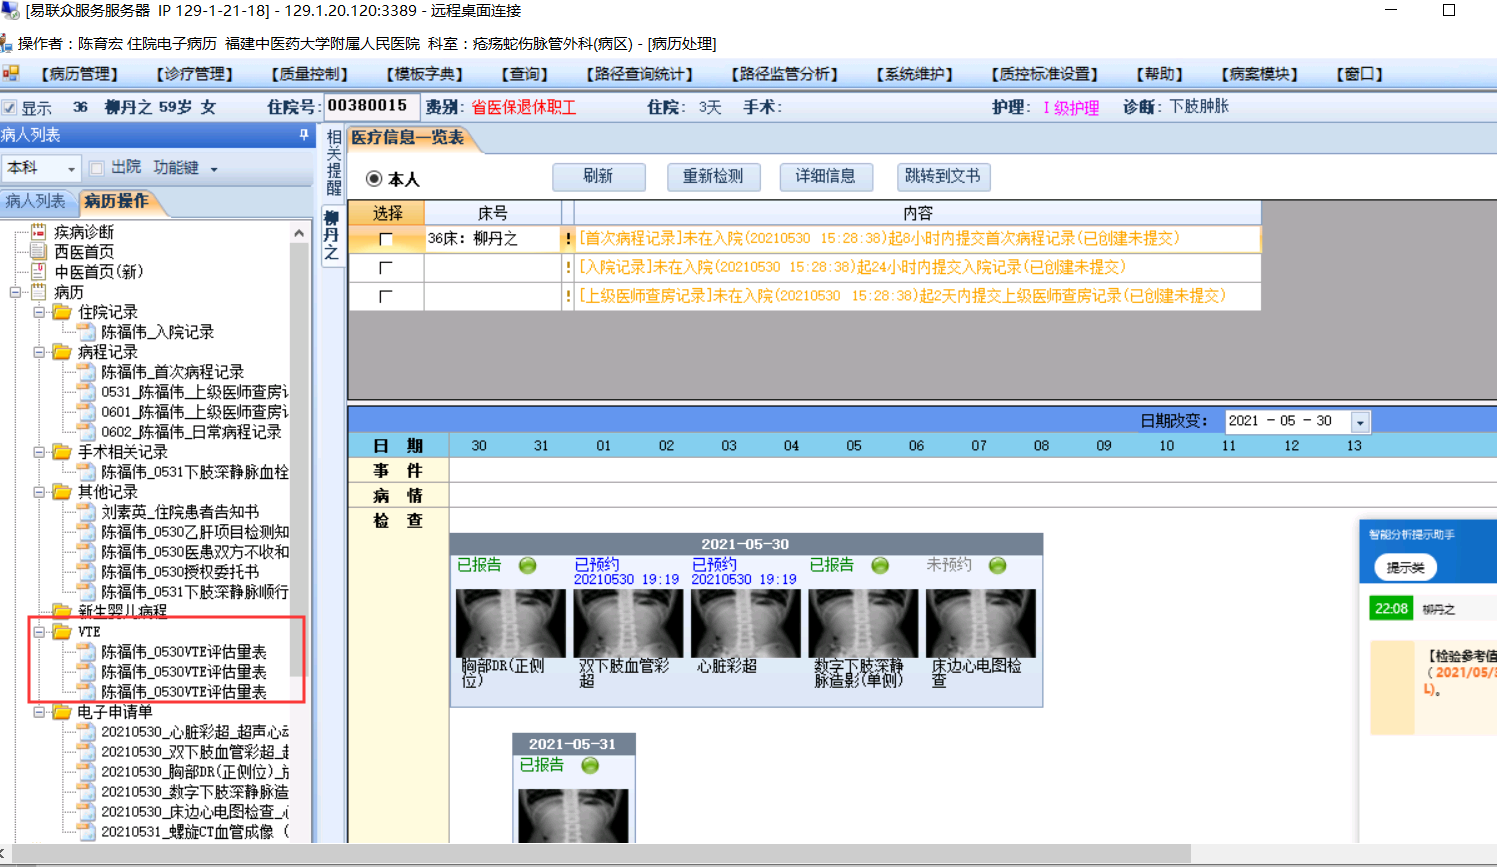This screenshot has height=867, width=1497.
Task: Open 详细信息 via its button
Action: (825, 177)
